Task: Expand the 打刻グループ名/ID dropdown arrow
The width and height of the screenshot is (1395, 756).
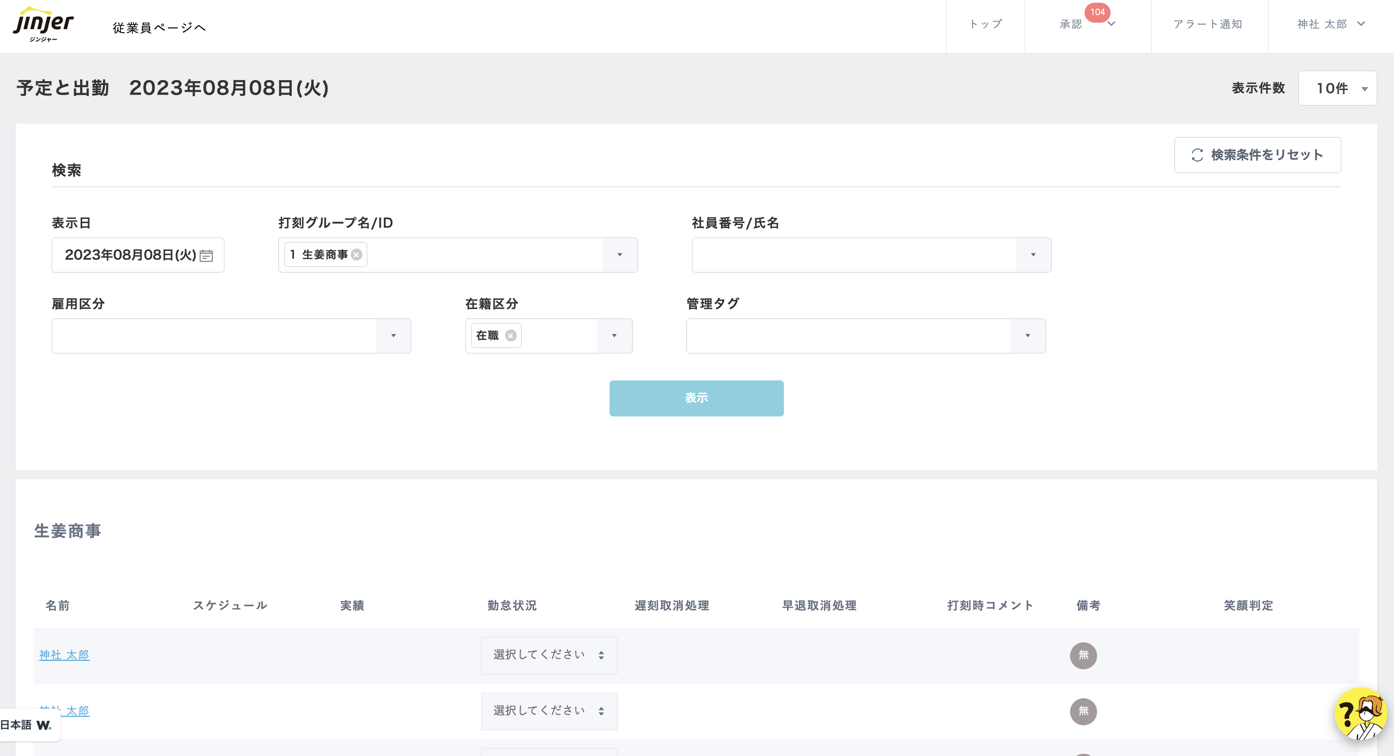Action: pyautogui.click(x=620, y=255)
